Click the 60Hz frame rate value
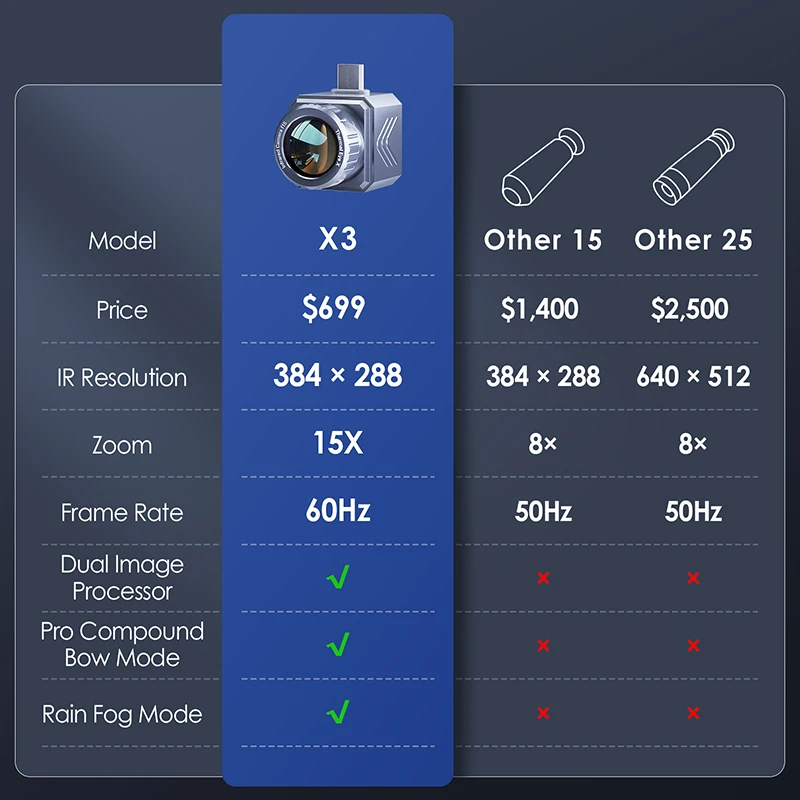Image resolution: width=800 pixels, height=800 pixels. click(338, 511)
